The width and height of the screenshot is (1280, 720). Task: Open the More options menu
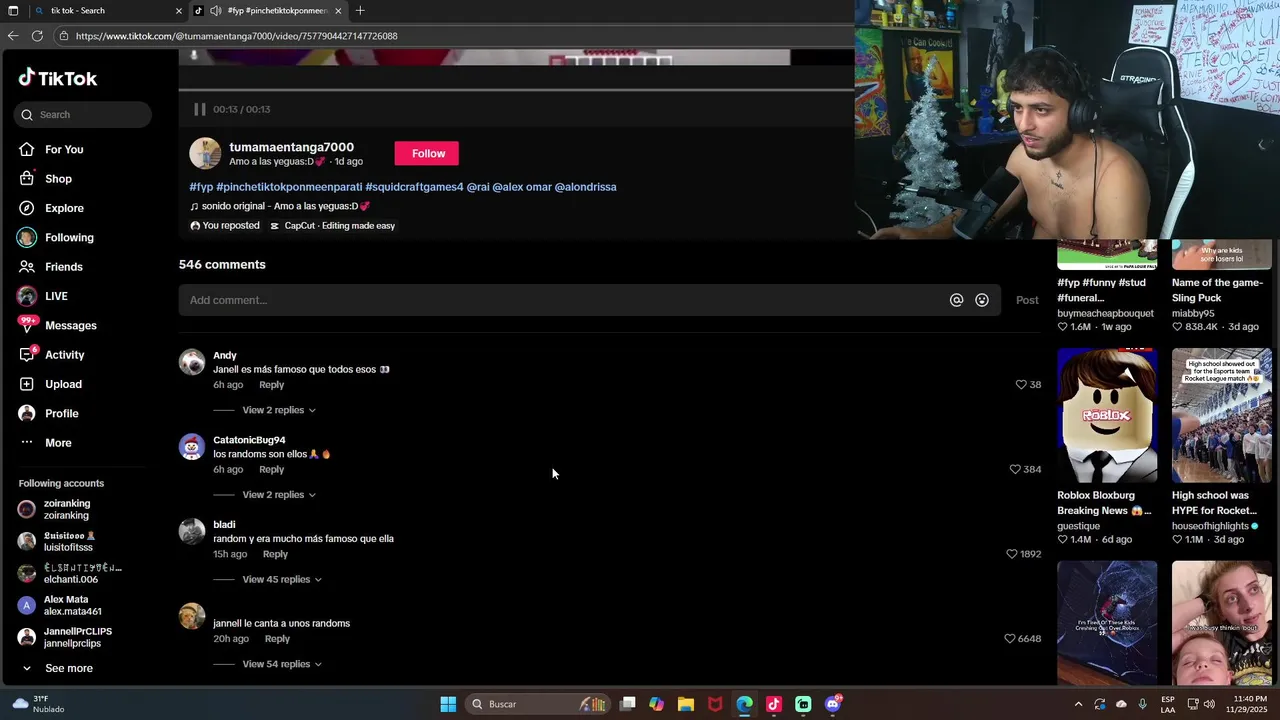tap(58, 443)
